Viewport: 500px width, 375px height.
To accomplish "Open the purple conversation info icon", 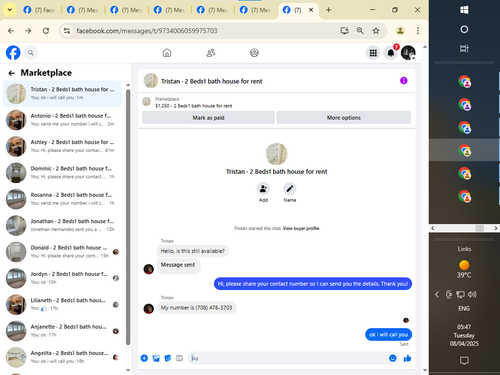I will pos(404,81).
